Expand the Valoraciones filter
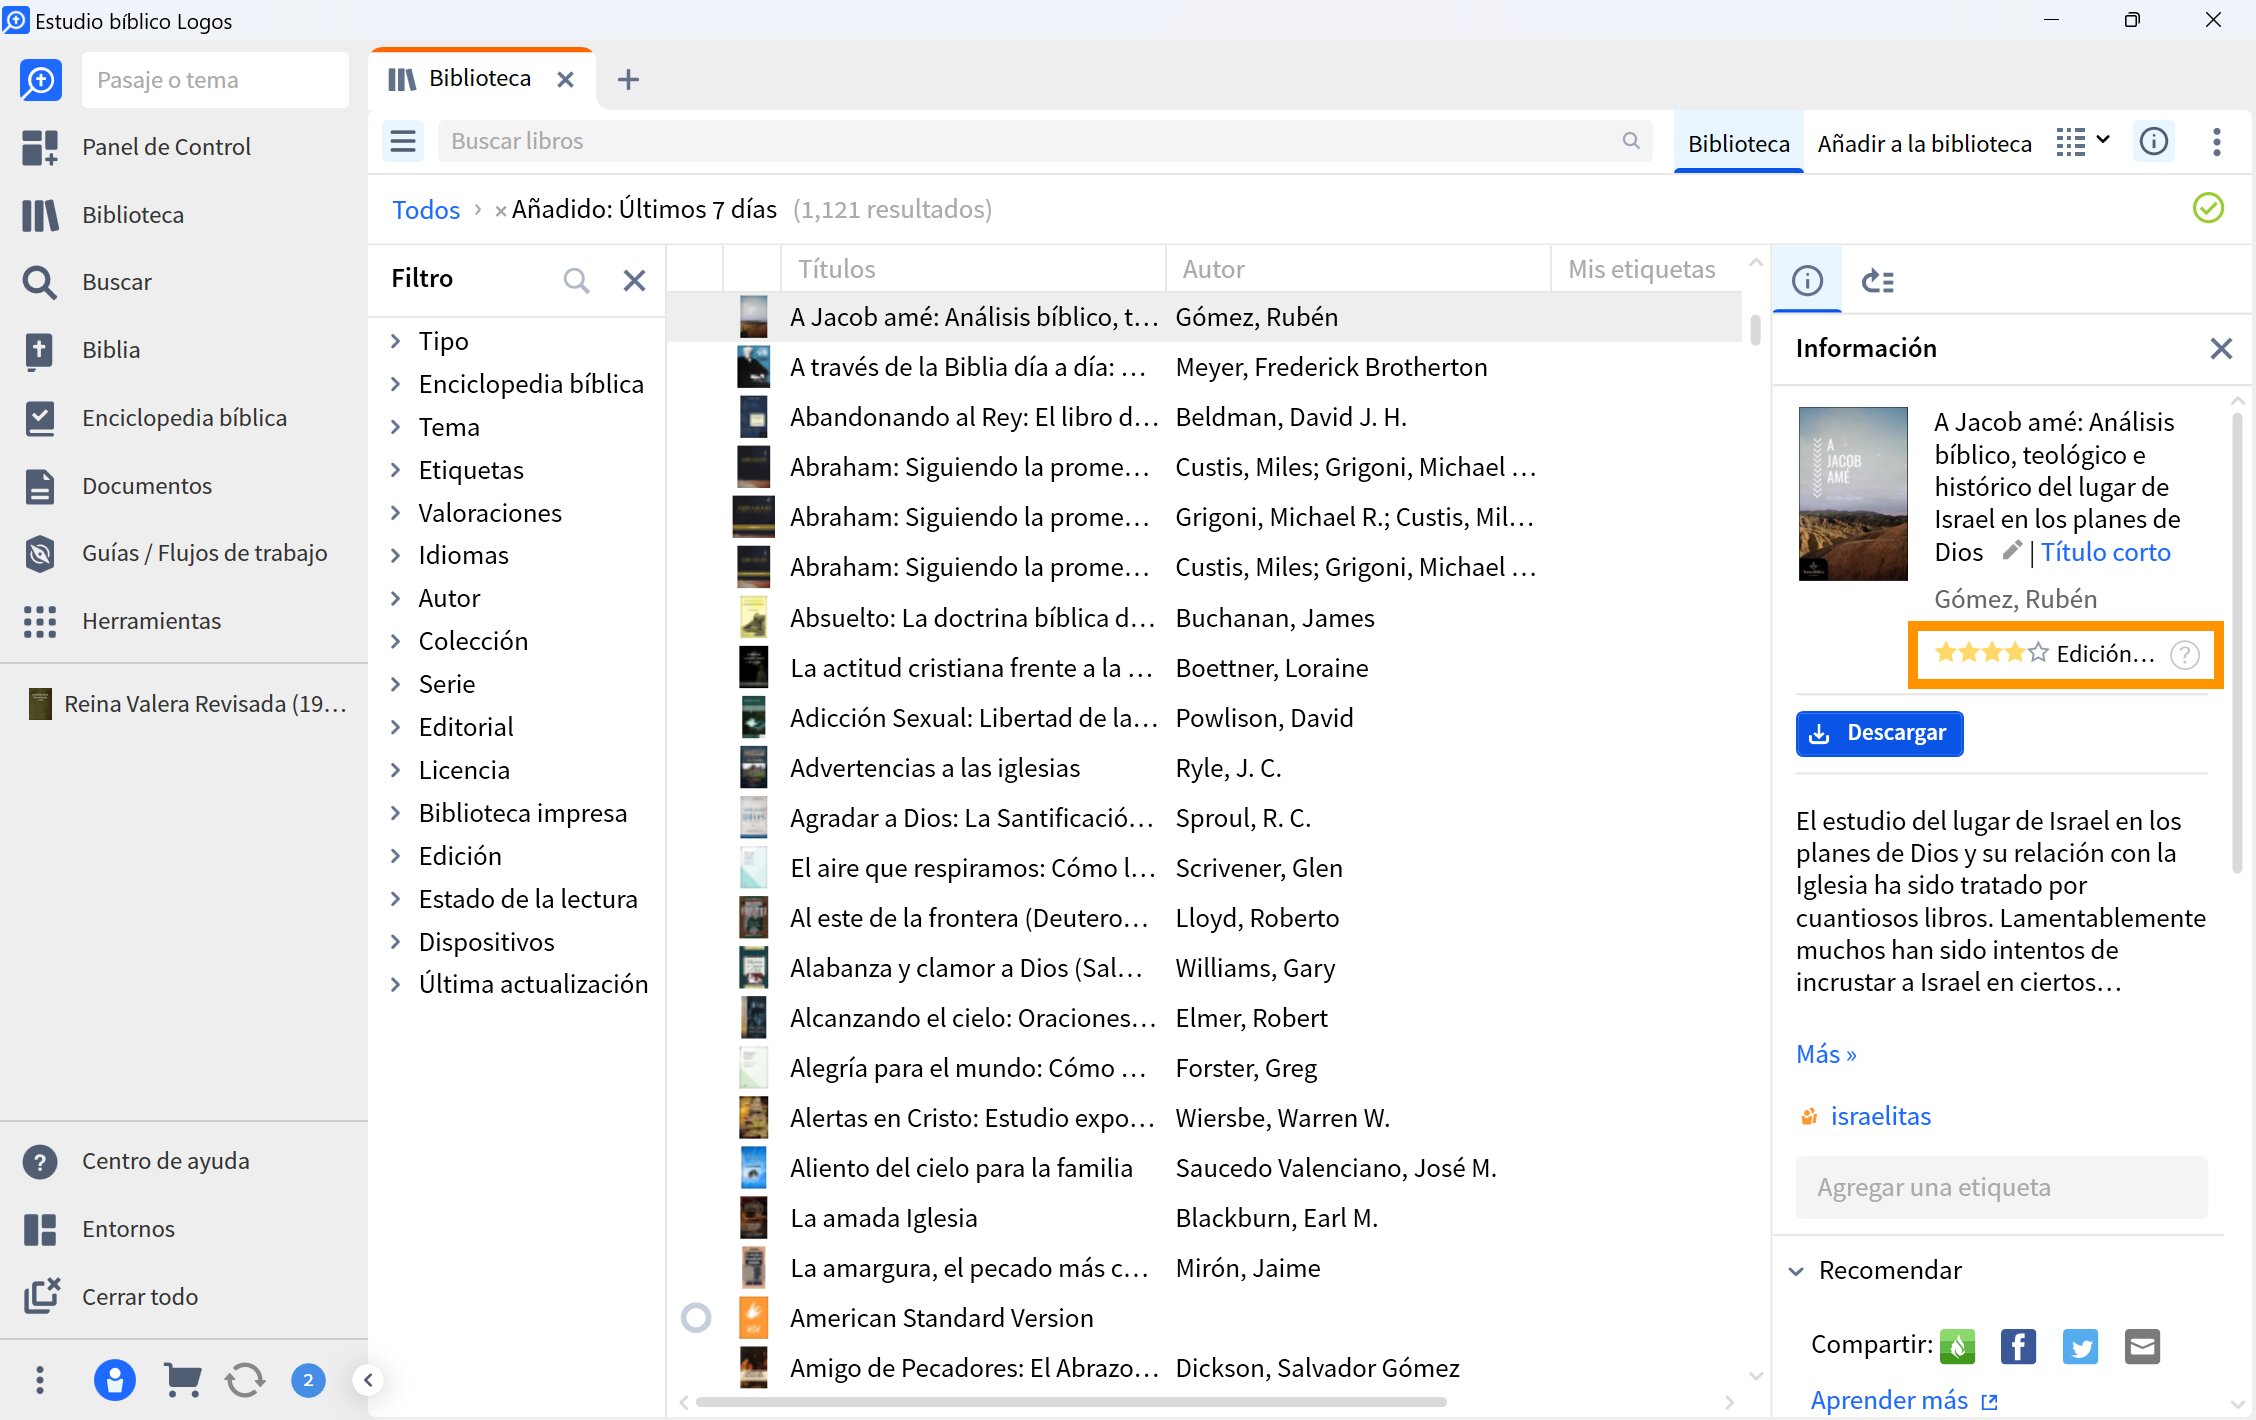This screenshot has height=1420, width=2256. (x=396, y=513)
